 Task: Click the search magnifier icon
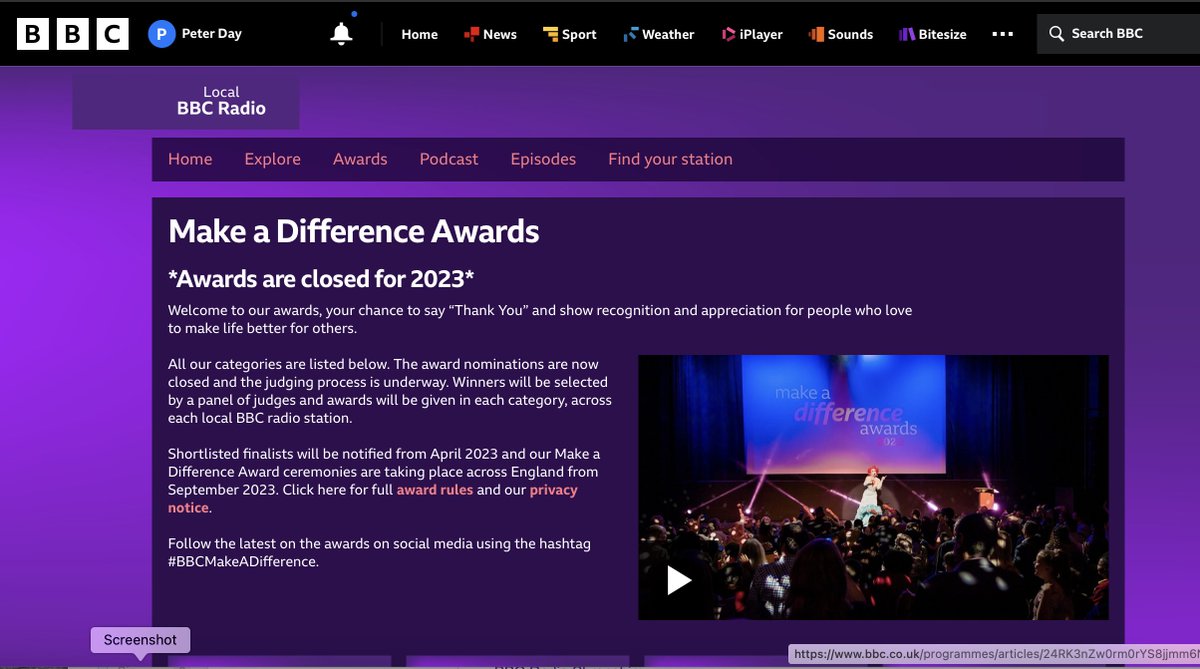[x=1056, y=34]
